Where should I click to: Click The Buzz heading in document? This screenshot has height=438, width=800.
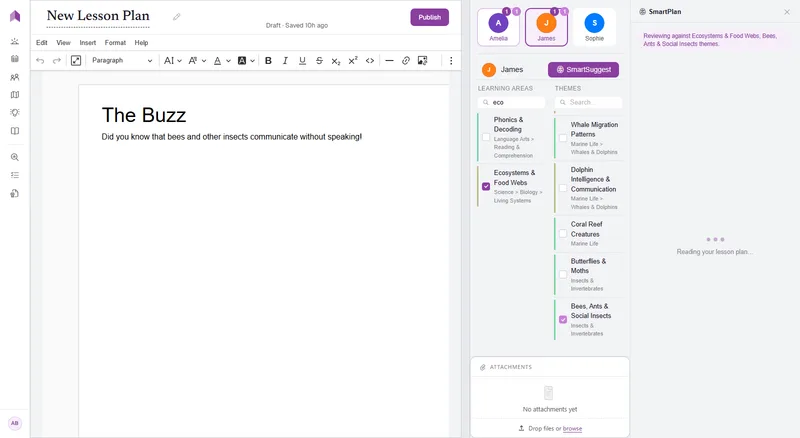click(x=144, y=115)
